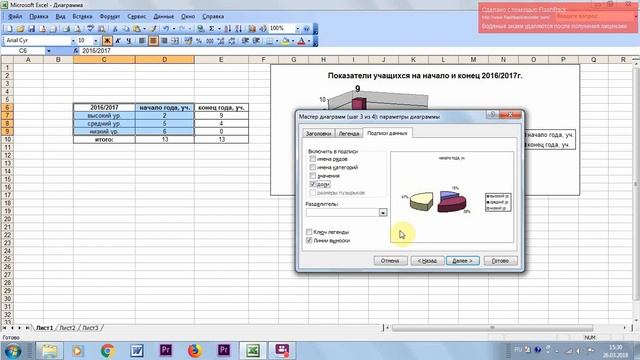Screen dimensions: 640x360
Task: Expand the fill color dropdown arrow
Action: pos(293,41)
